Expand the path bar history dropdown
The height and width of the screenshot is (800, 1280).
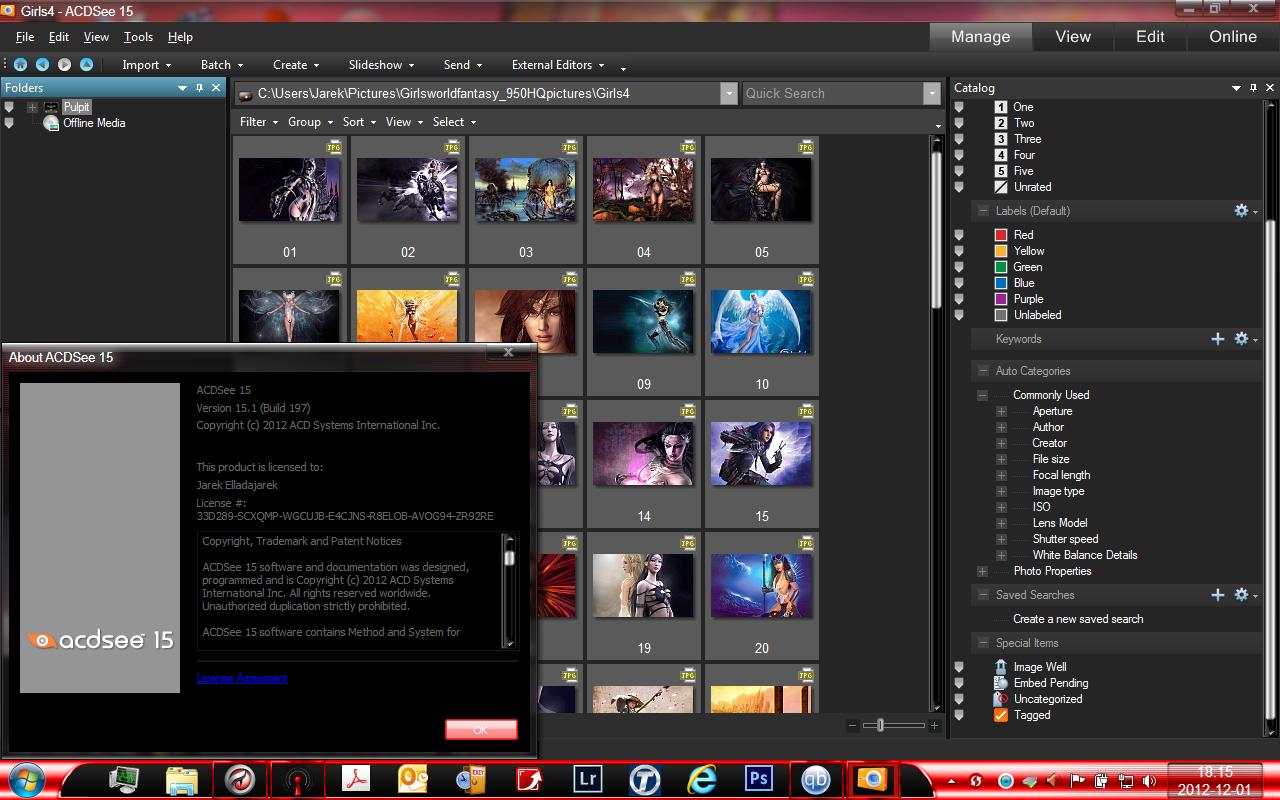pos(728,93)
